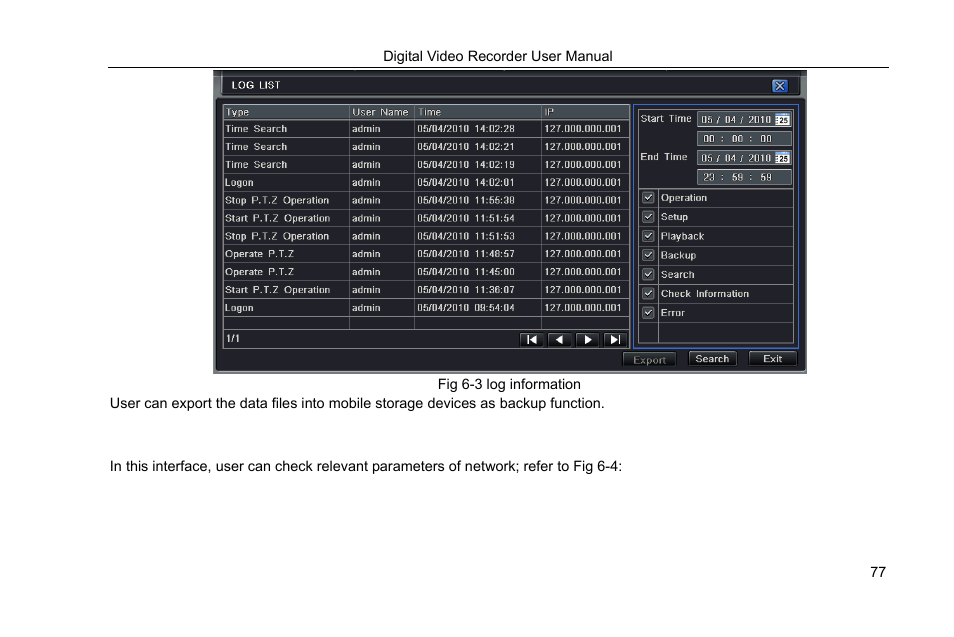The width and height of the screenshot is (954, 637).
Task: Open Start Time calendar picker icon
Action: point(782,119)
